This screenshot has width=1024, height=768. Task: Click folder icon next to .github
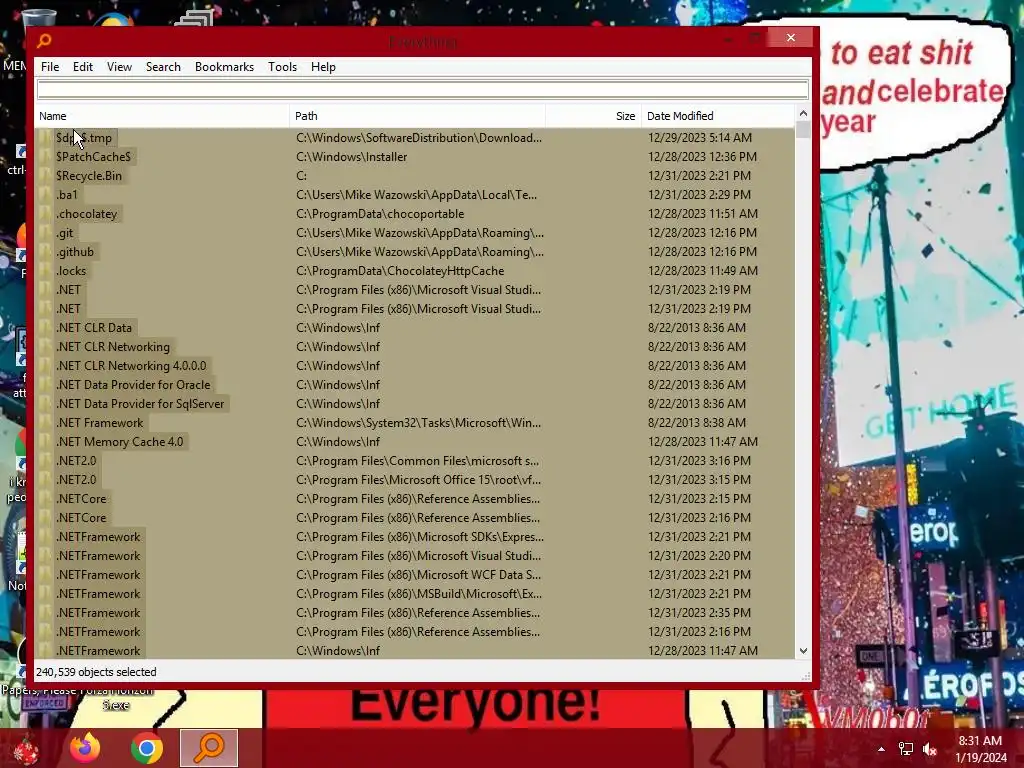[x=45, y=251]
